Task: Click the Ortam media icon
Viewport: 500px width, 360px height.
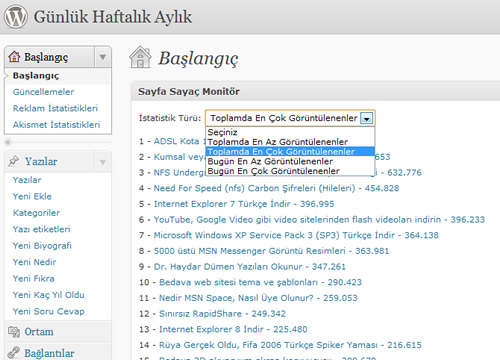Action: (14, 332)
